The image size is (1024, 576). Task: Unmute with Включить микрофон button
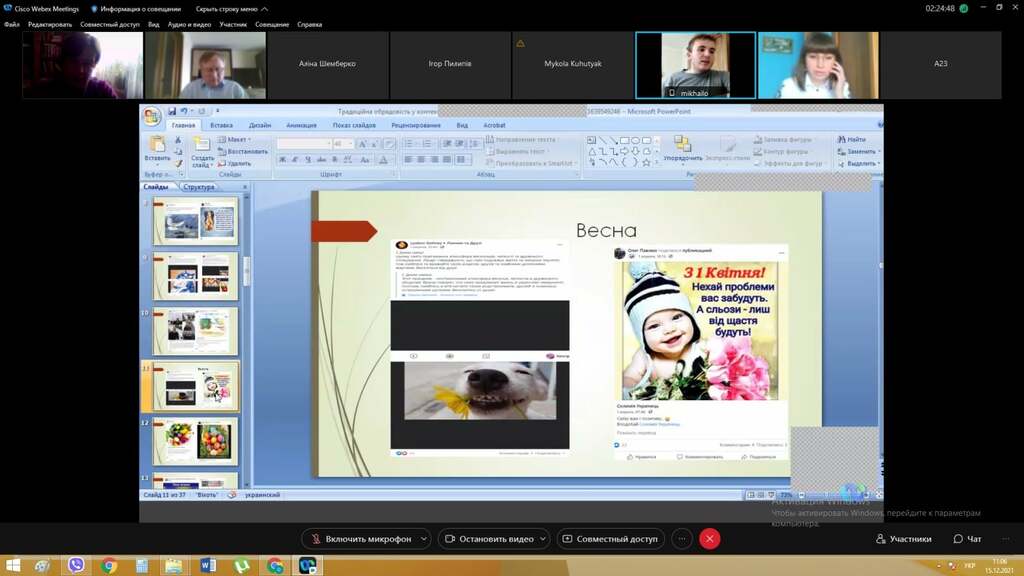pyautogui.click(x=360, y=539)
